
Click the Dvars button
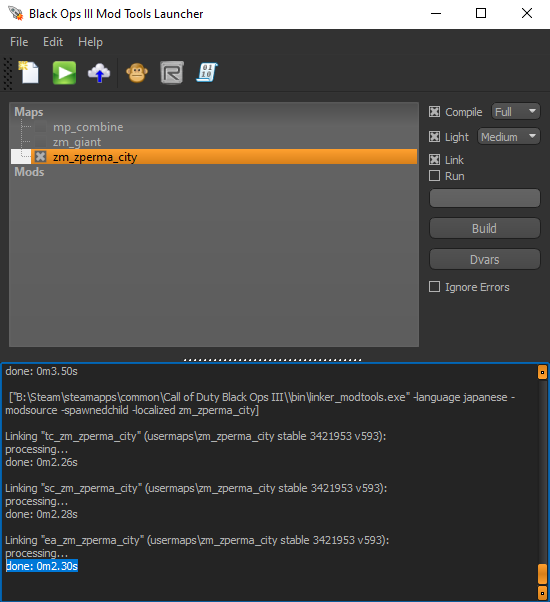pos(484,260)
